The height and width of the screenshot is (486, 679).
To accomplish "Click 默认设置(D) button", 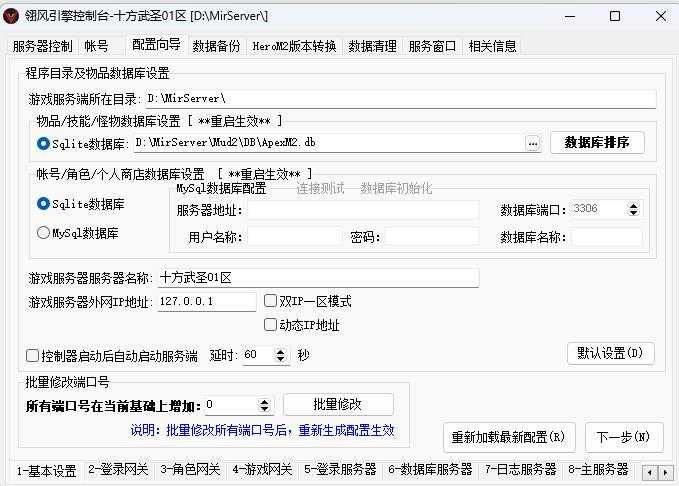I will pyautogui.click(x=610, y=353).
